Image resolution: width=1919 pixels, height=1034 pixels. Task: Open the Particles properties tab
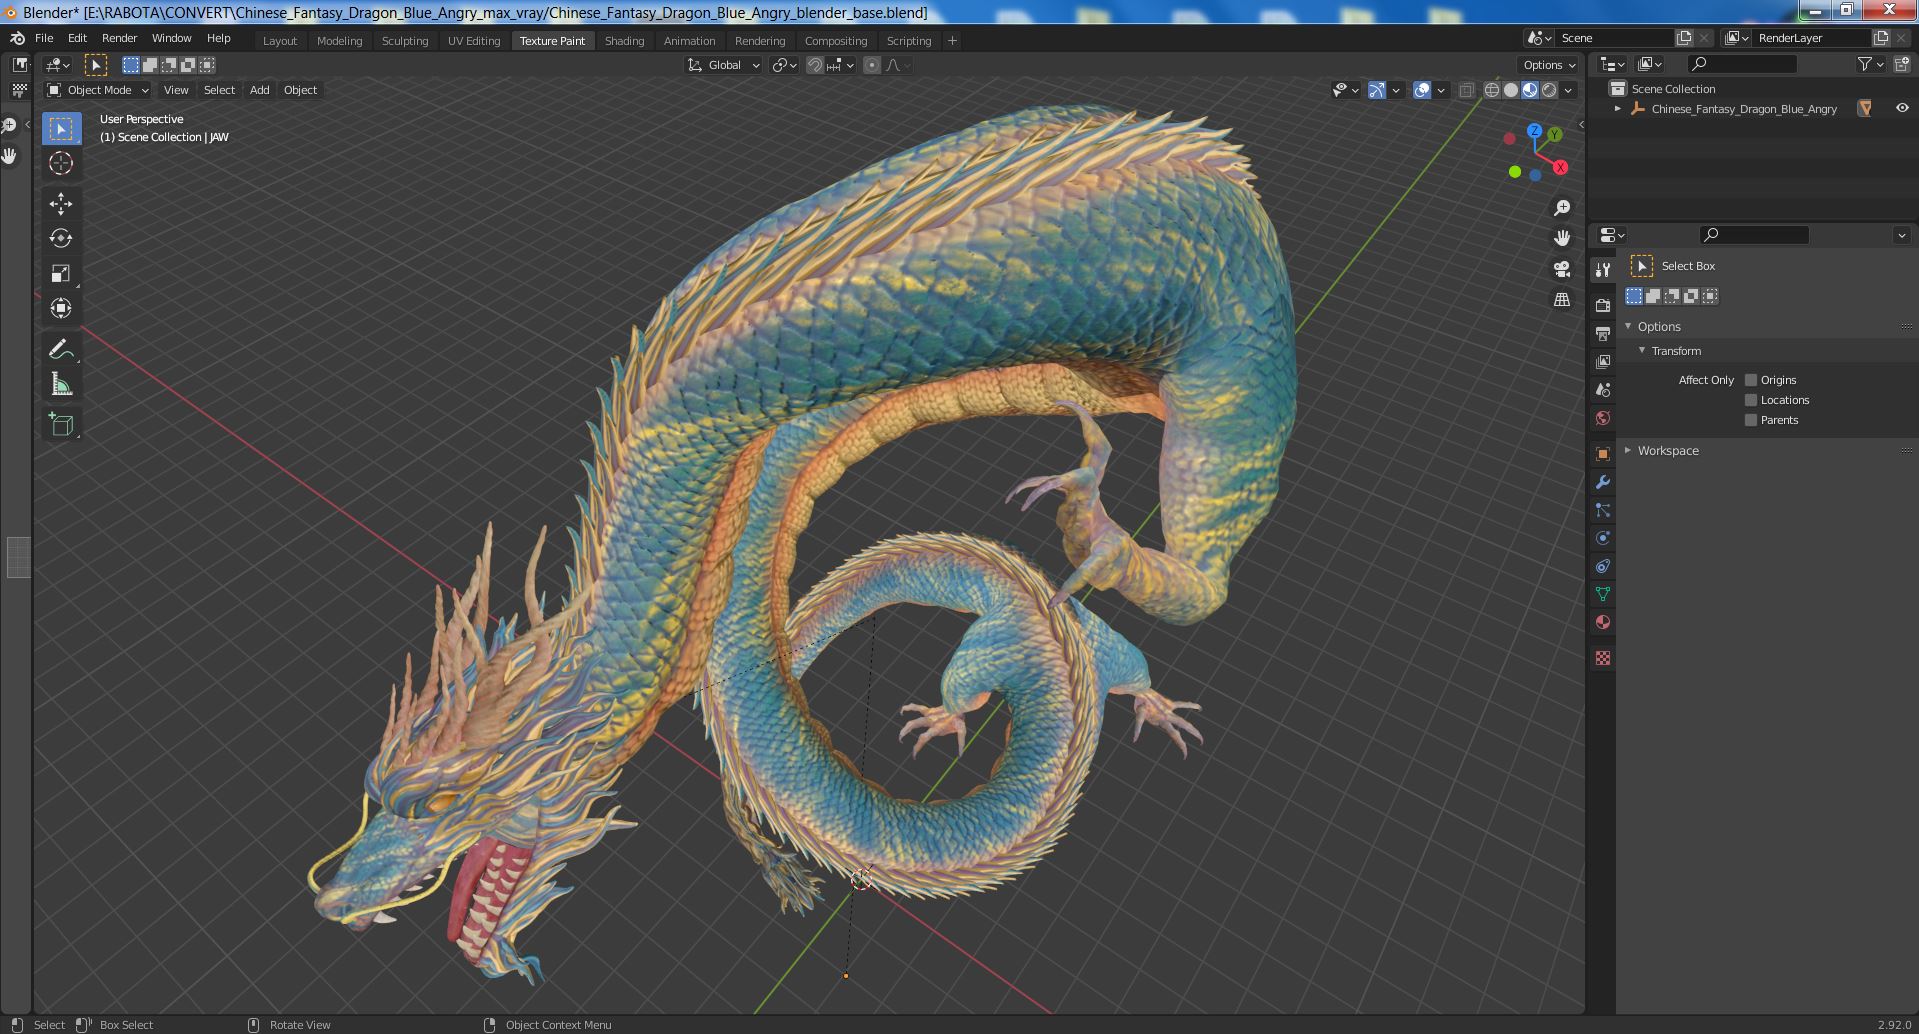coord(1603,510)
